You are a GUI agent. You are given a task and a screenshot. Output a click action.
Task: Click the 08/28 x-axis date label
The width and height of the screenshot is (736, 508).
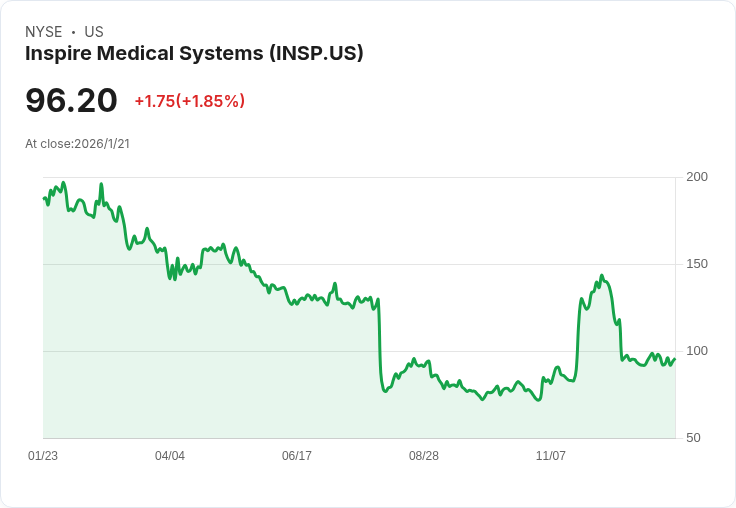(424, 456)
